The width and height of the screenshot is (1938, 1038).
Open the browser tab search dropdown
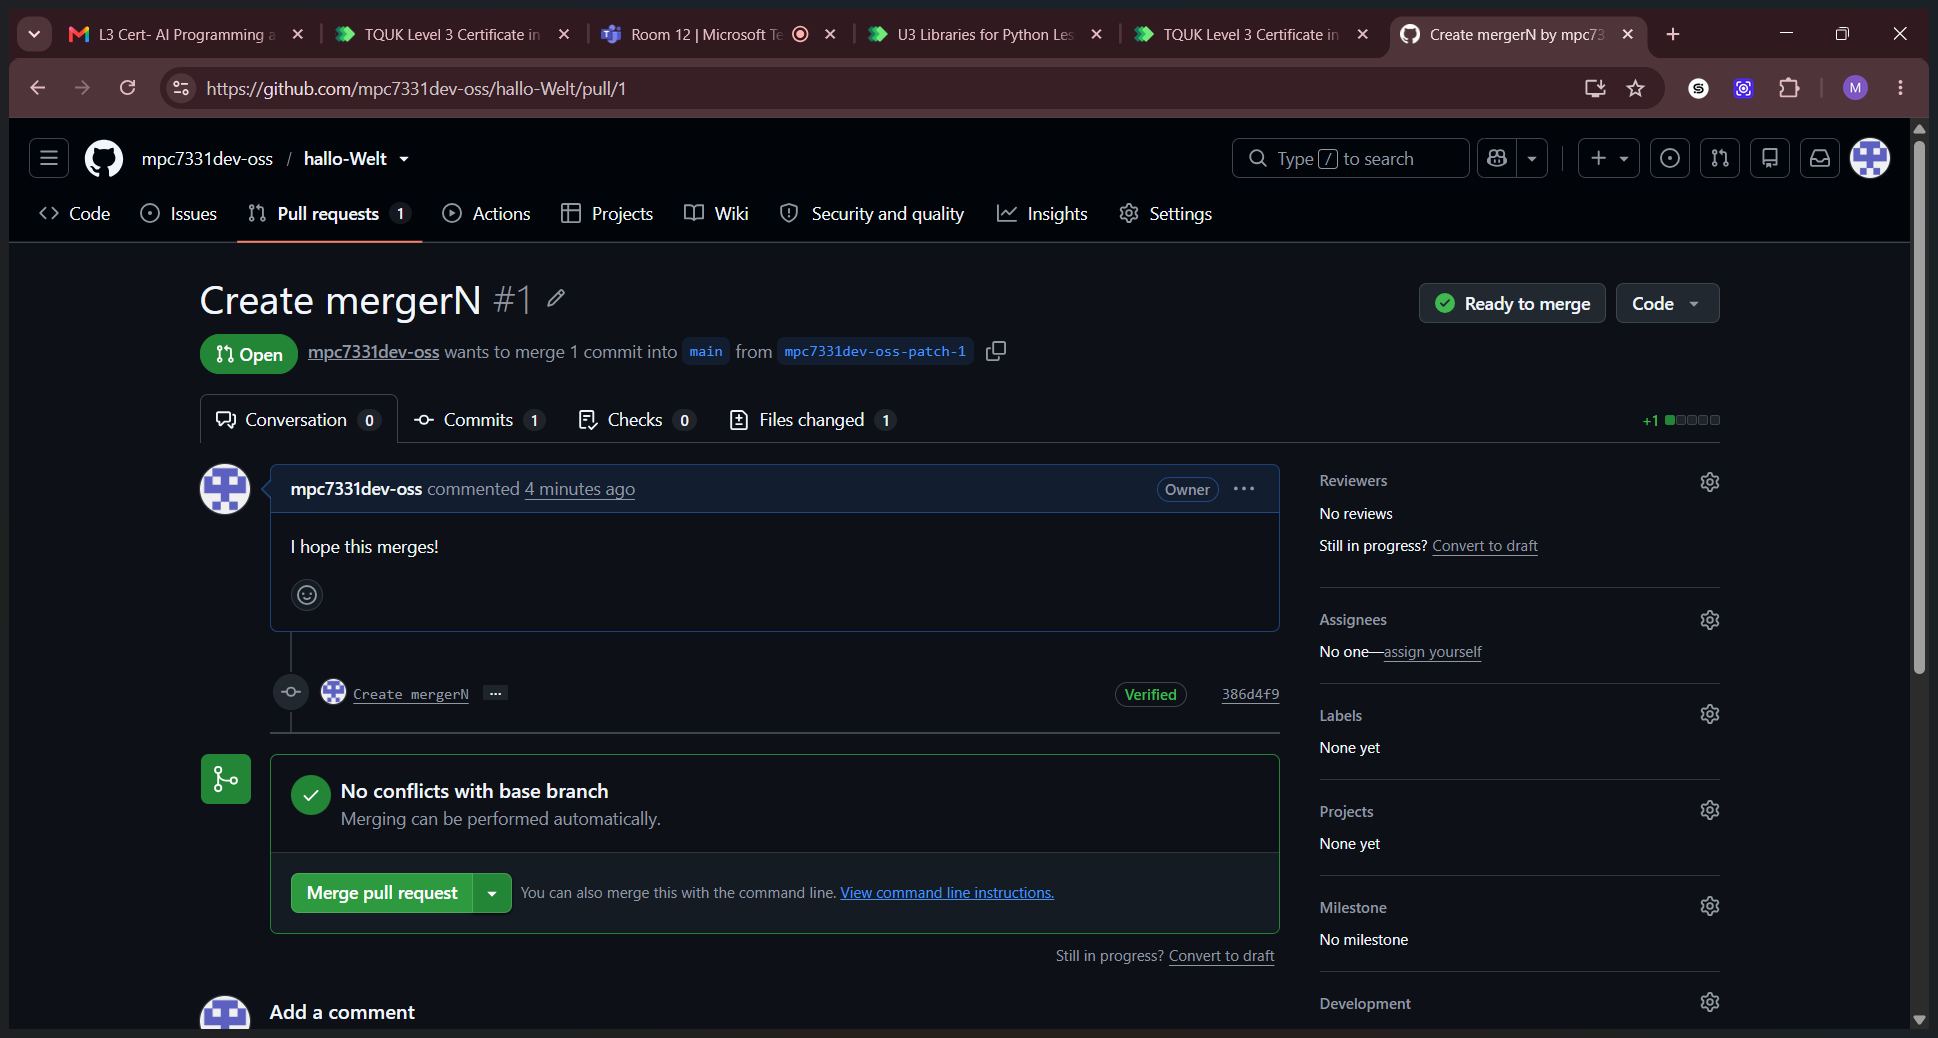tap(34, 34)
